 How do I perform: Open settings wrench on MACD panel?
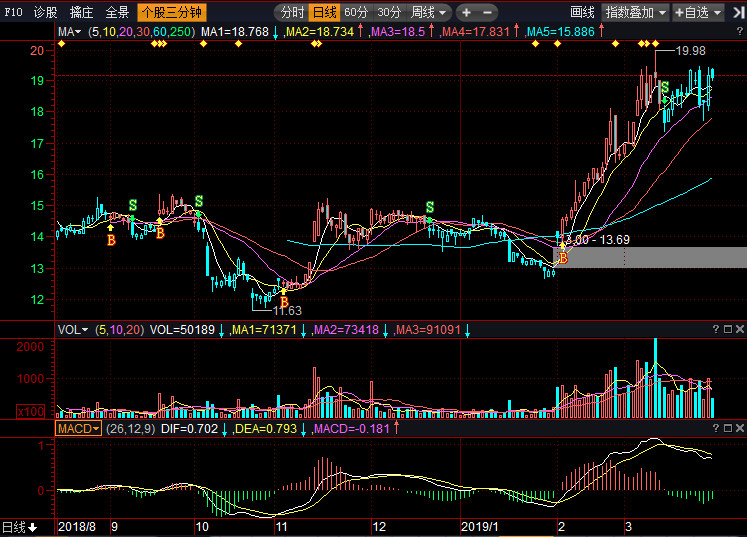728,428
